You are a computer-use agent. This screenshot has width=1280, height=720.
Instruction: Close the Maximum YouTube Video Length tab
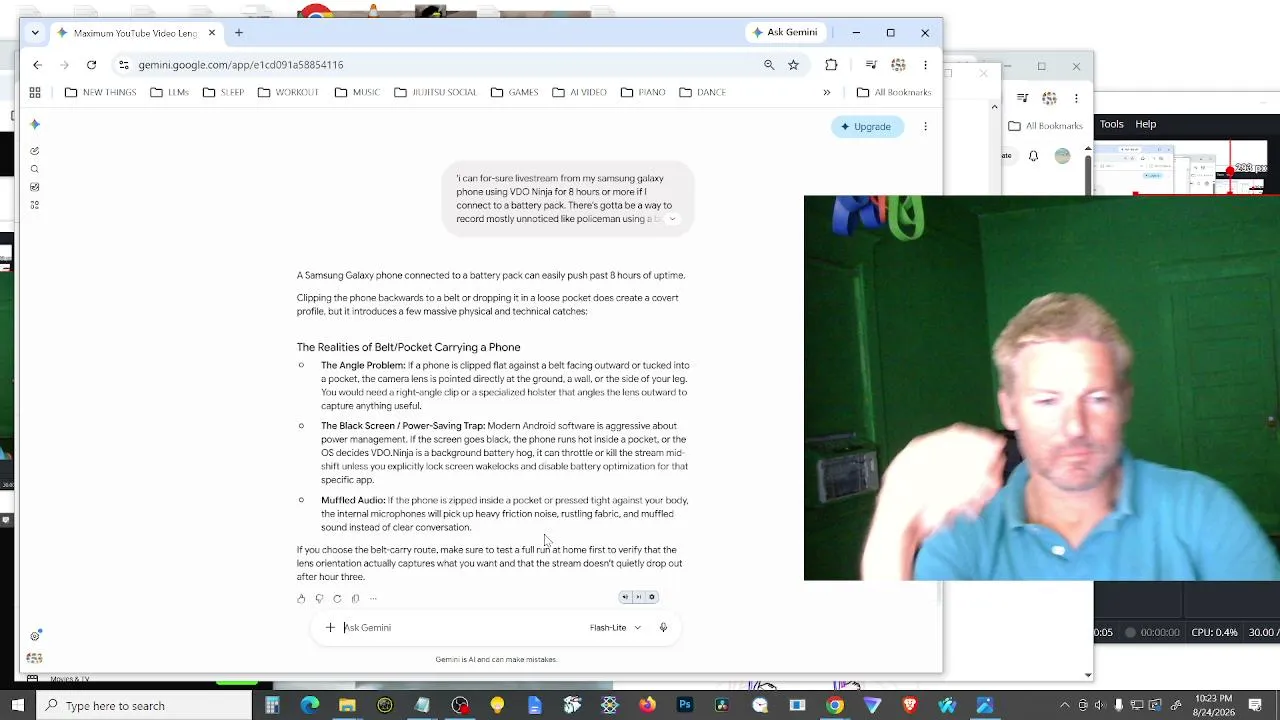(x=212, y=33)
